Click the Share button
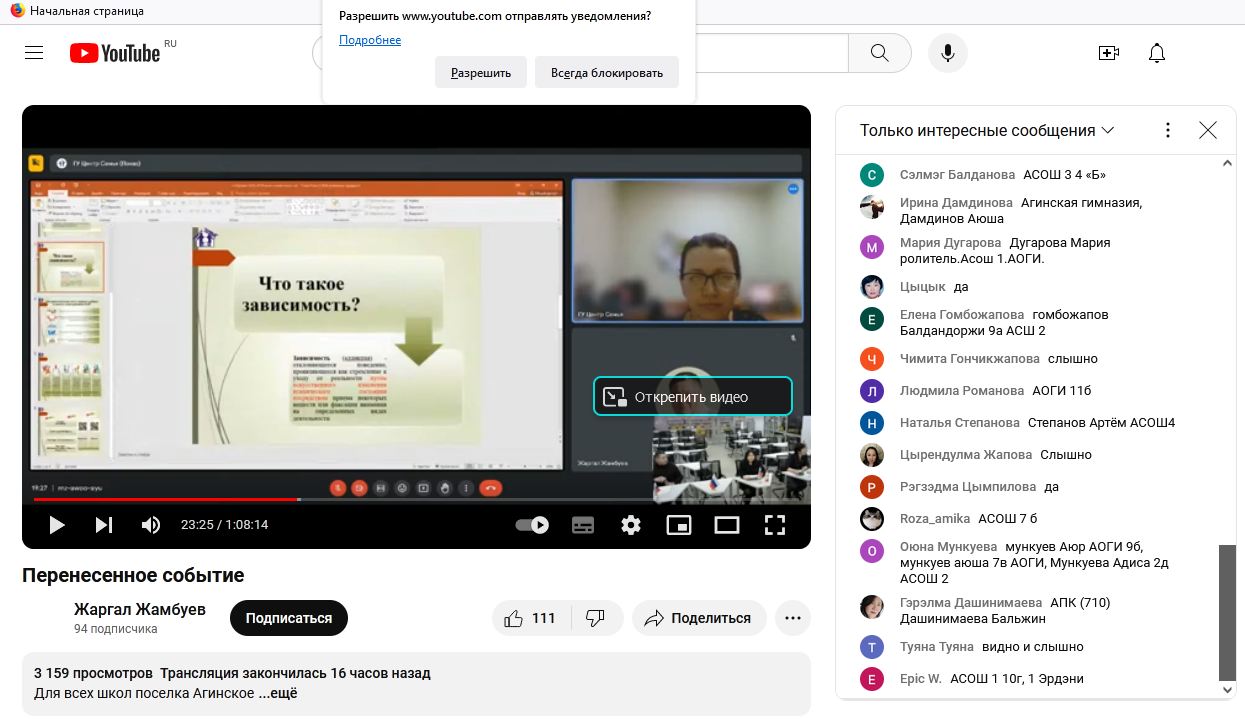The height and width of the screenshot is (719, 1245). click(x=698, y=618)
